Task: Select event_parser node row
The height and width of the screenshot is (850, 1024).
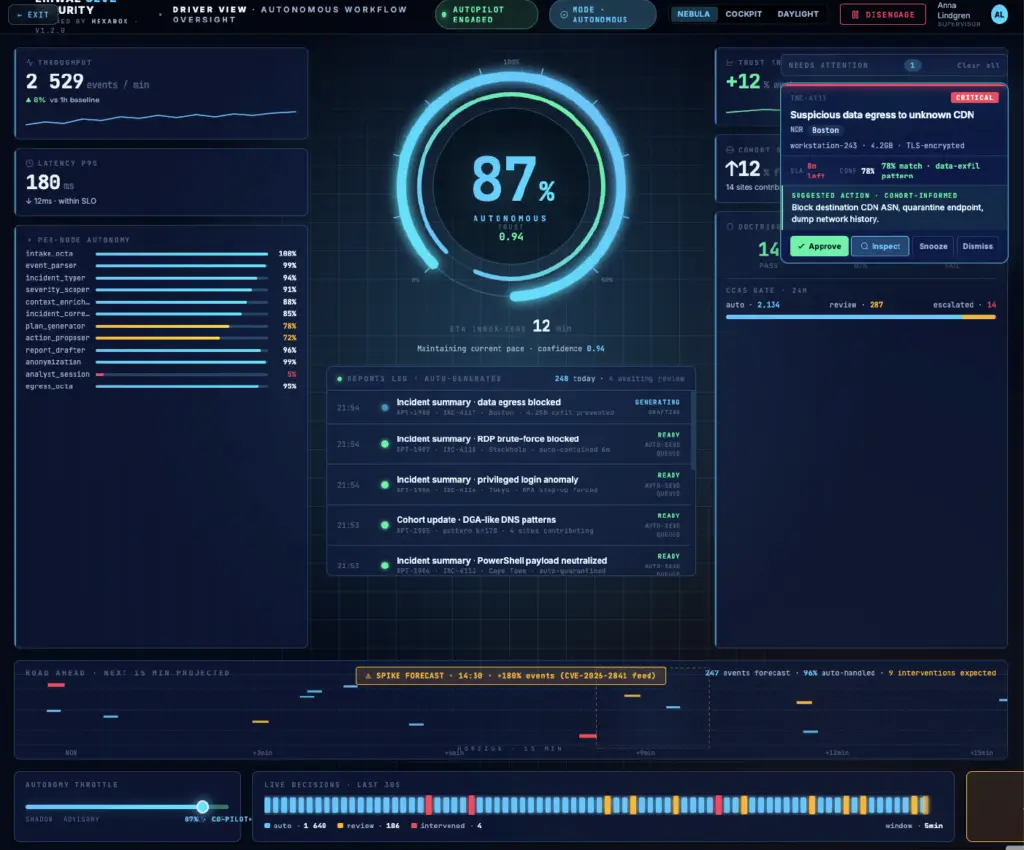Action: click(161, 265)
